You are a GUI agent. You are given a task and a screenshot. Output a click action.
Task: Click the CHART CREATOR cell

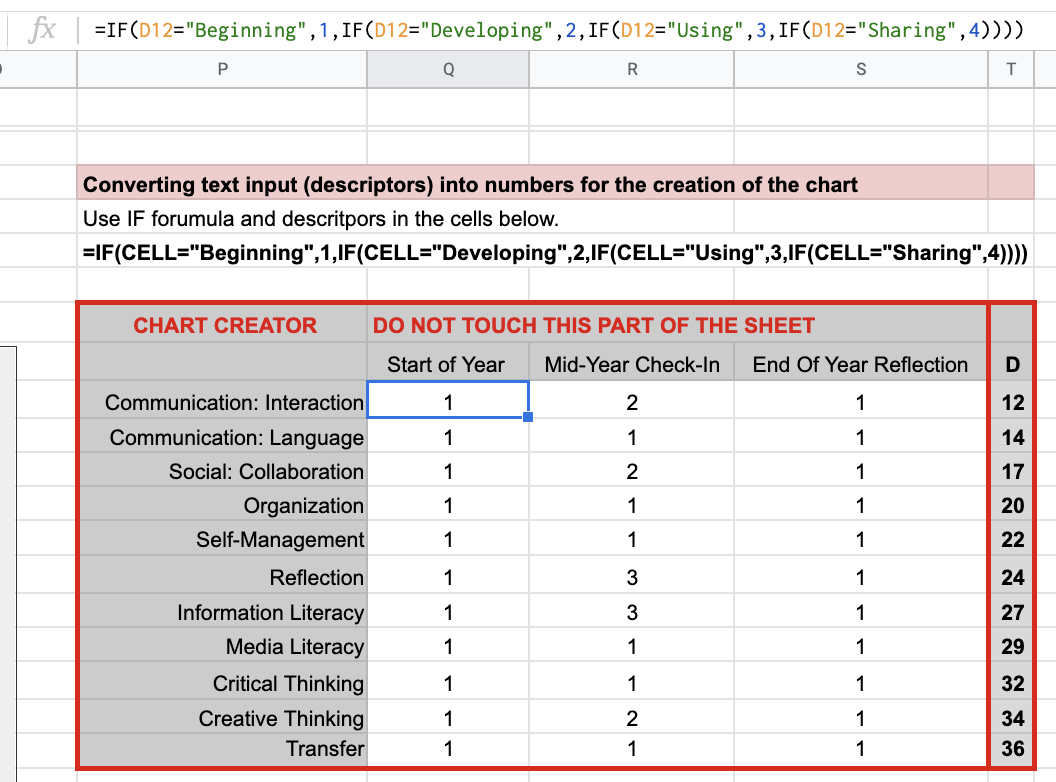[224, 326]
